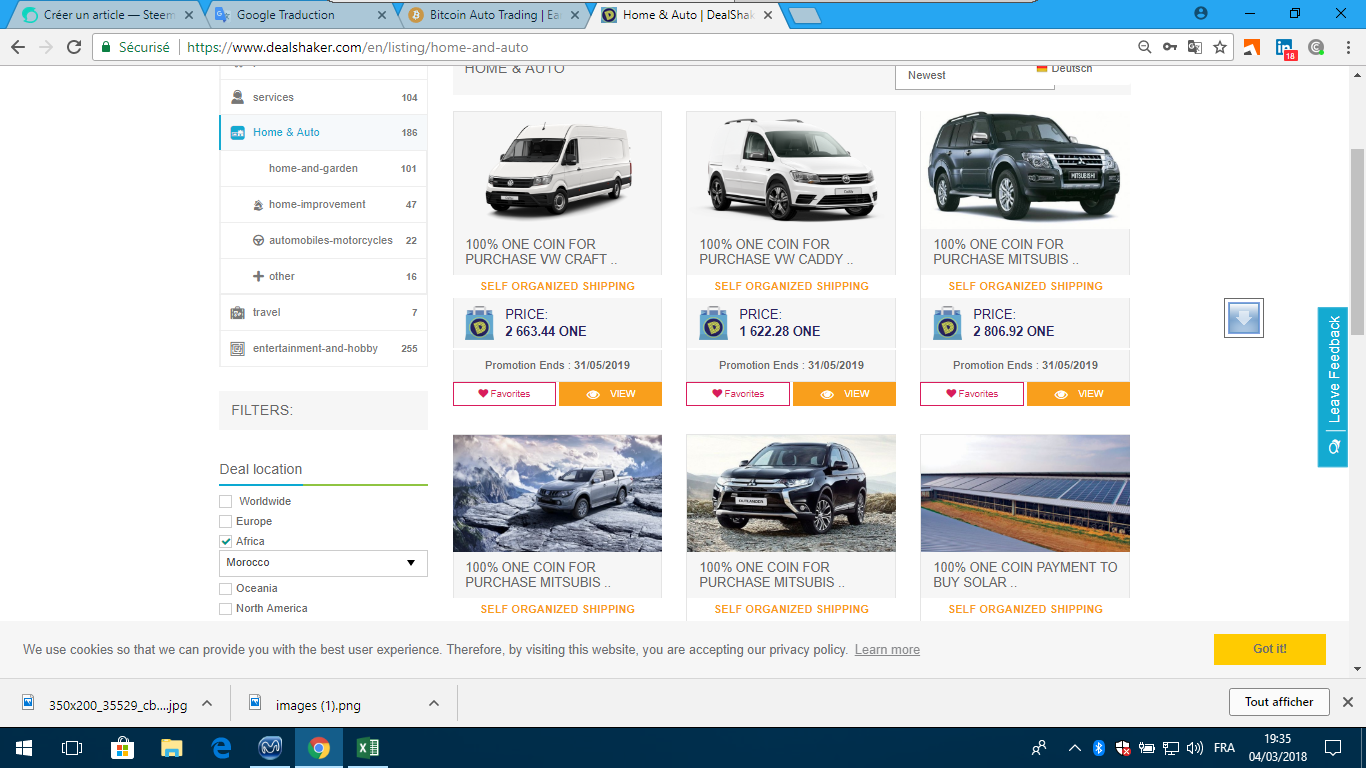Viewport: 1366px width, 768px height.
Task: Click the Windows Defender shield tray icon
Action: click(1122, 747)
